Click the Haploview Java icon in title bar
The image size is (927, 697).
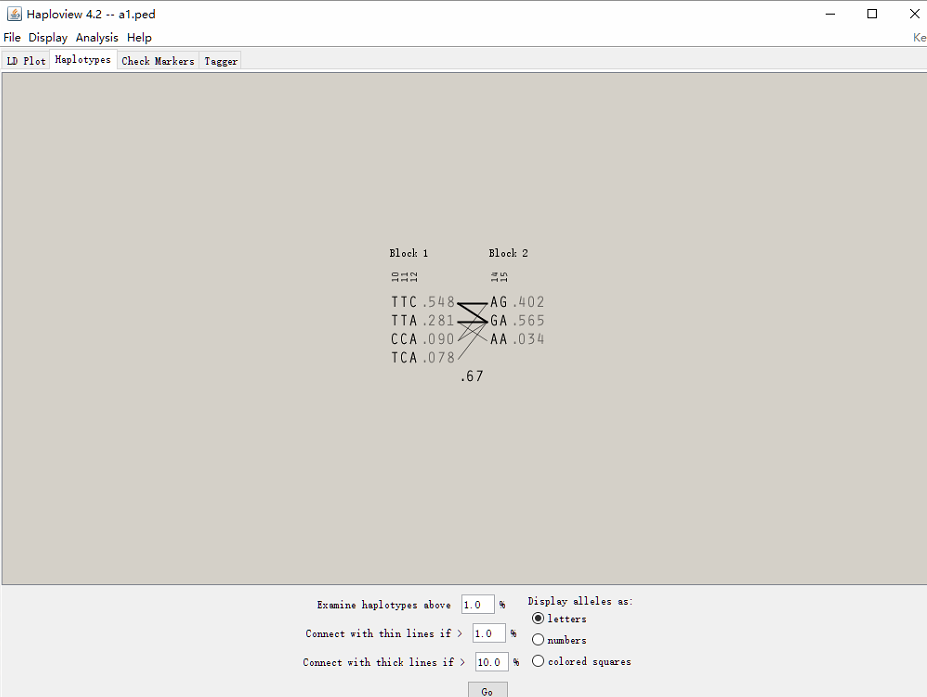tap(14, 14)
